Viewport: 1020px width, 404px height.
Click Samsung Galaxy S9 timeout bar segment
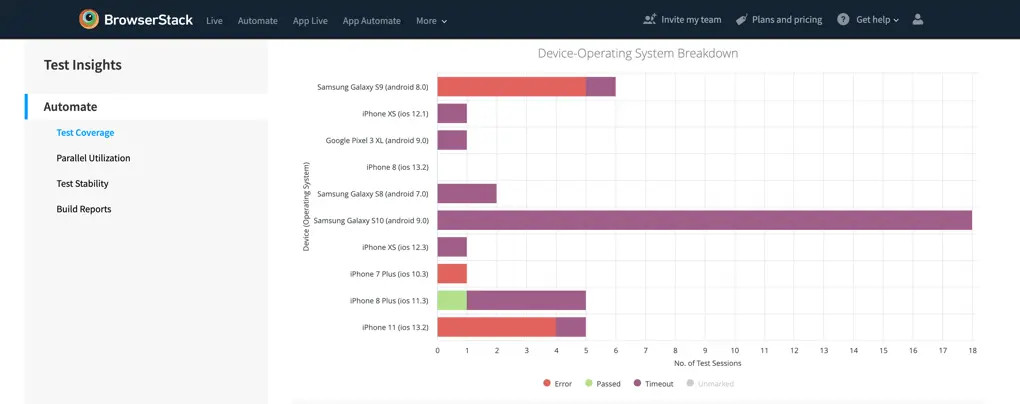[x=600, y=87]
